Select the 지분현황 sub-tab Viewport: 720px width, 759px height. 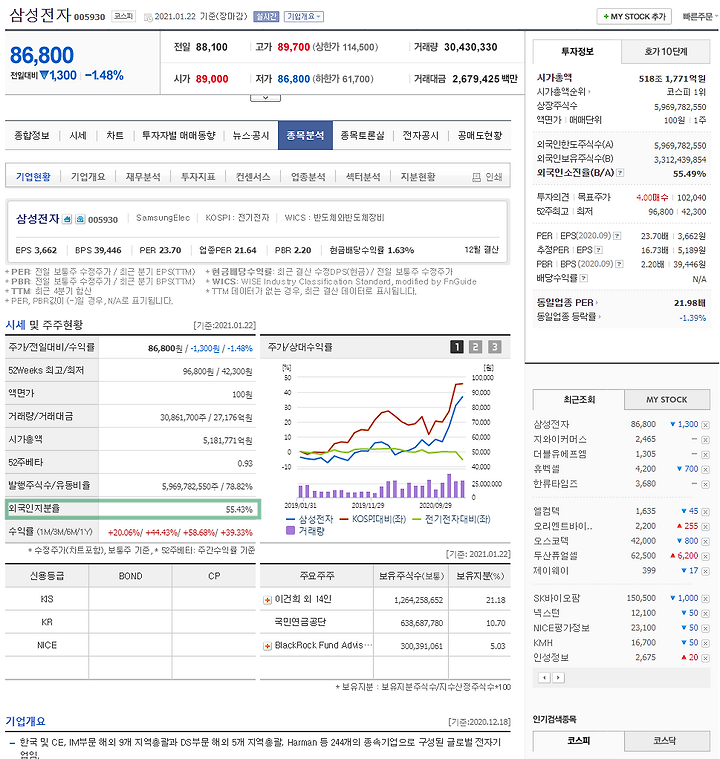click(418, 177)
